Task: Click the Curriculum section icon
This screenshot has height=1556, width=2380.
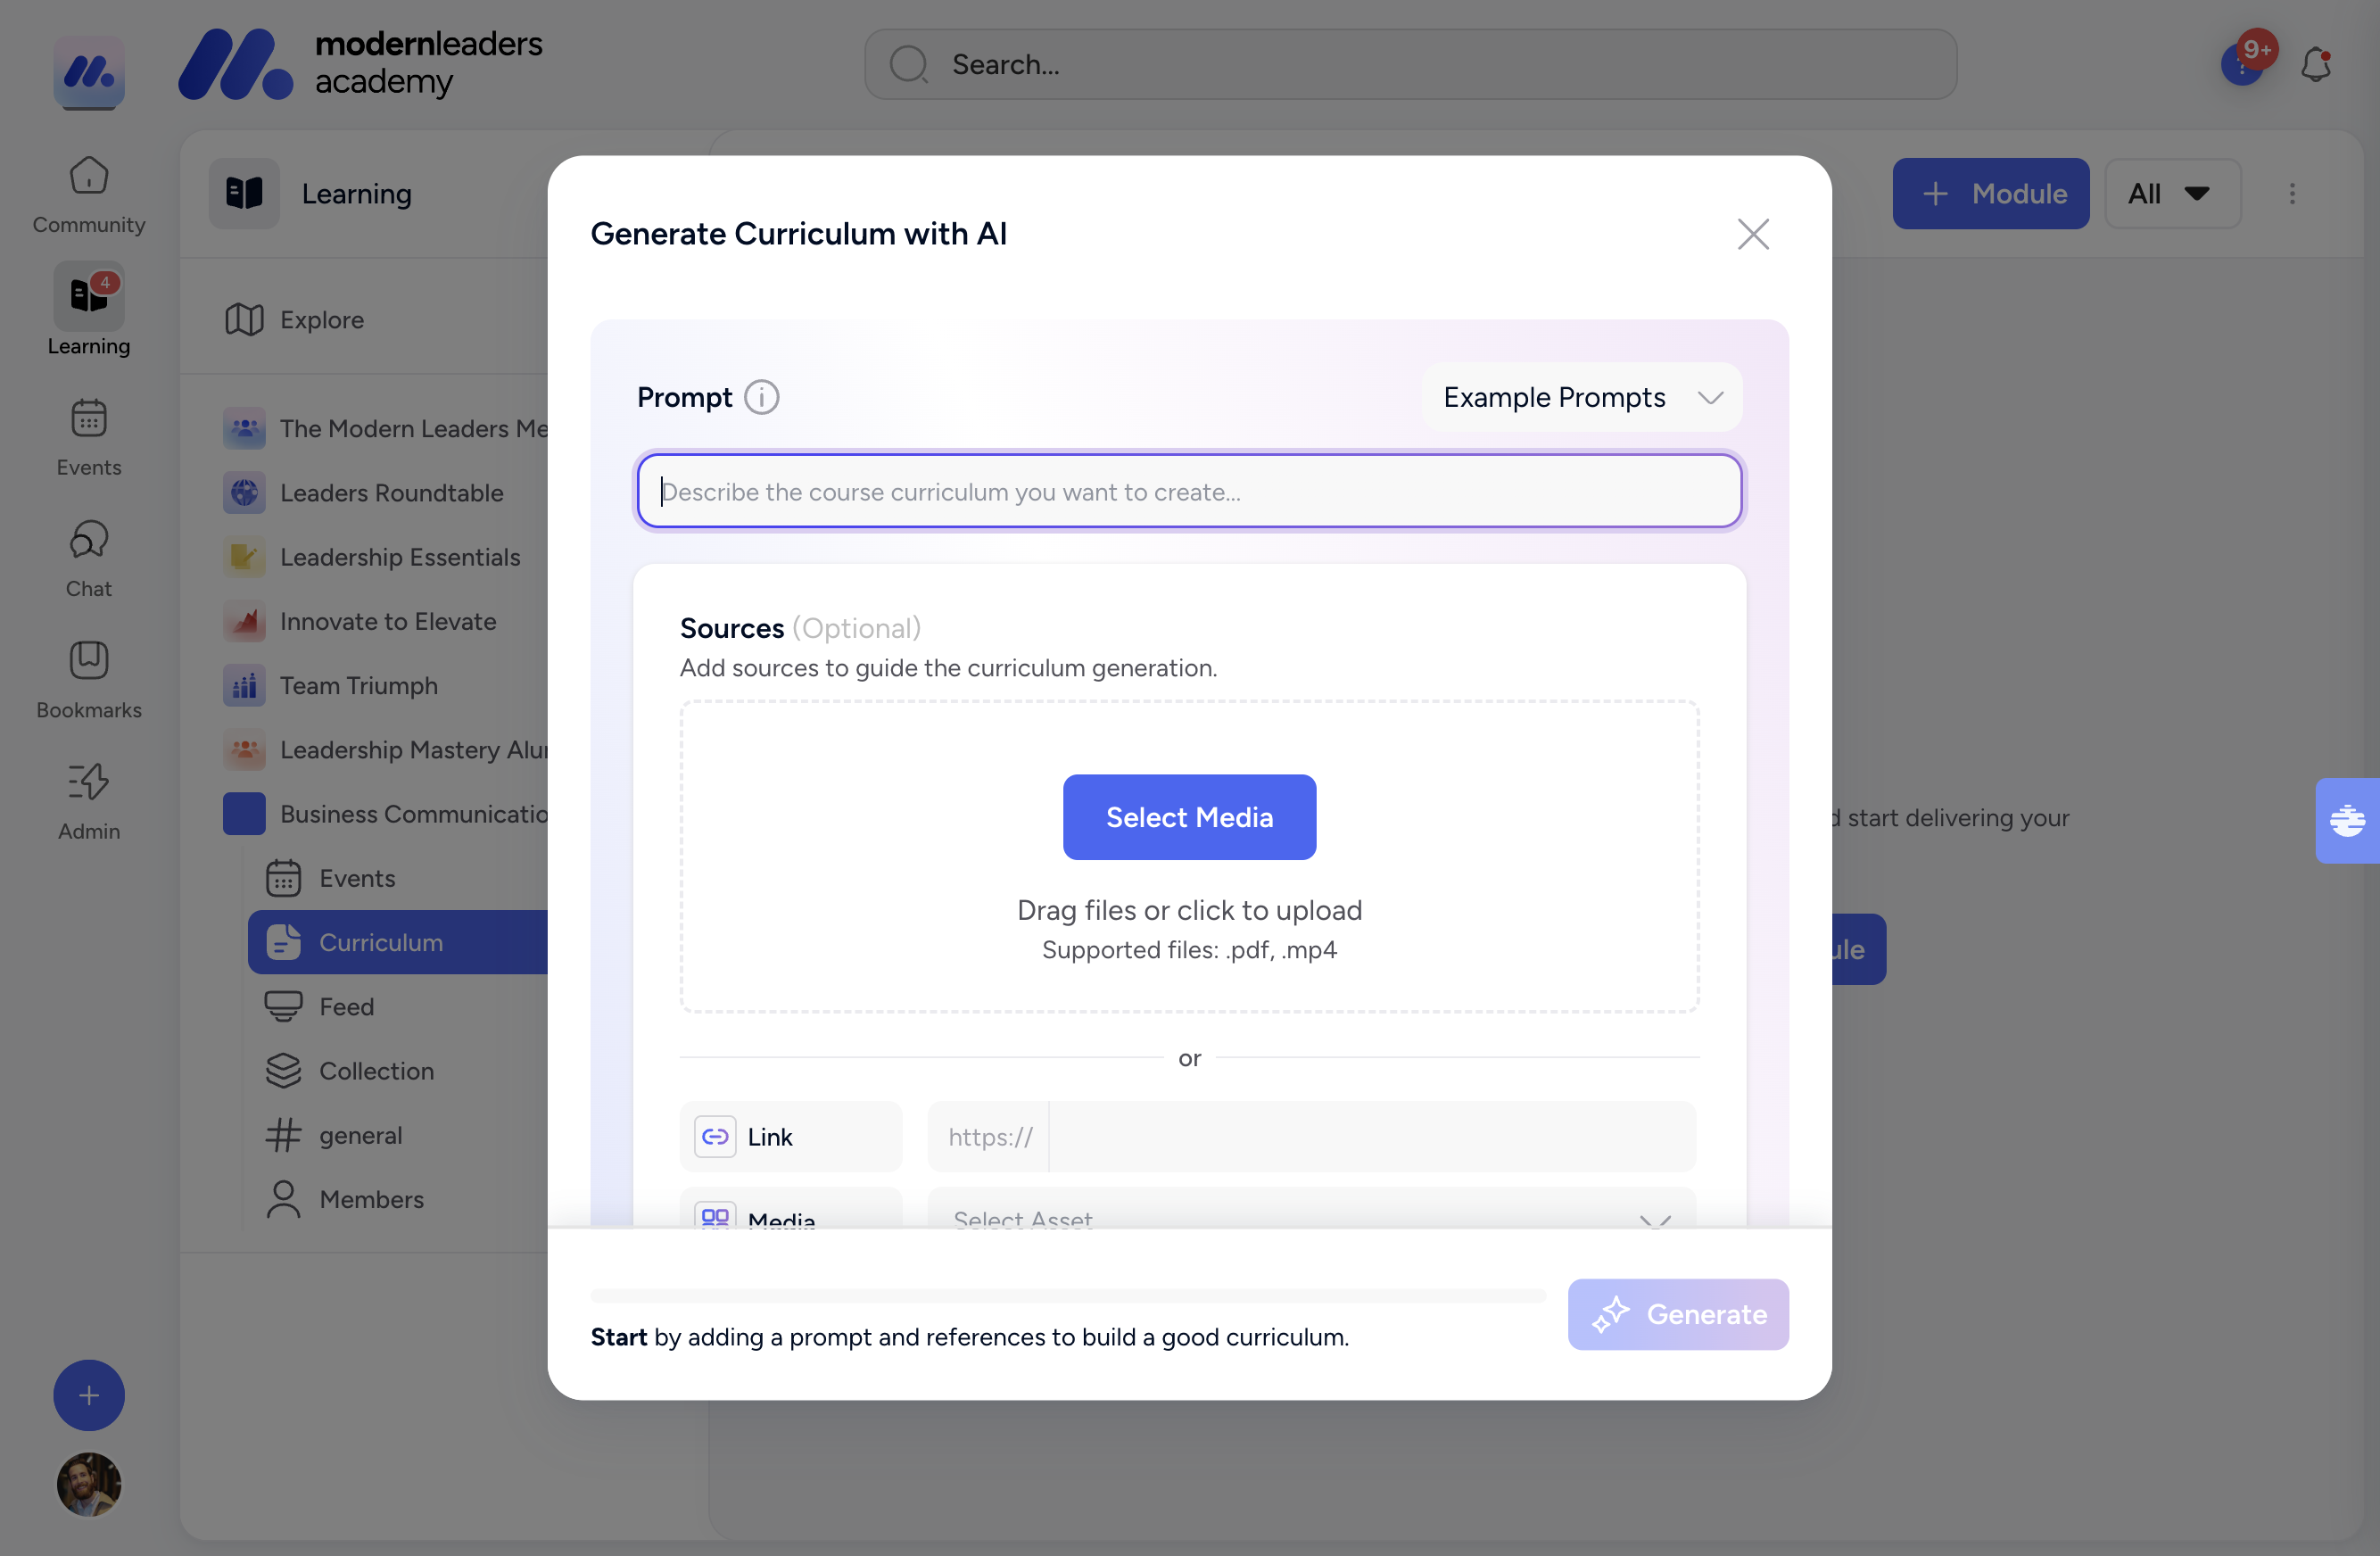Action: coord(283,941)
